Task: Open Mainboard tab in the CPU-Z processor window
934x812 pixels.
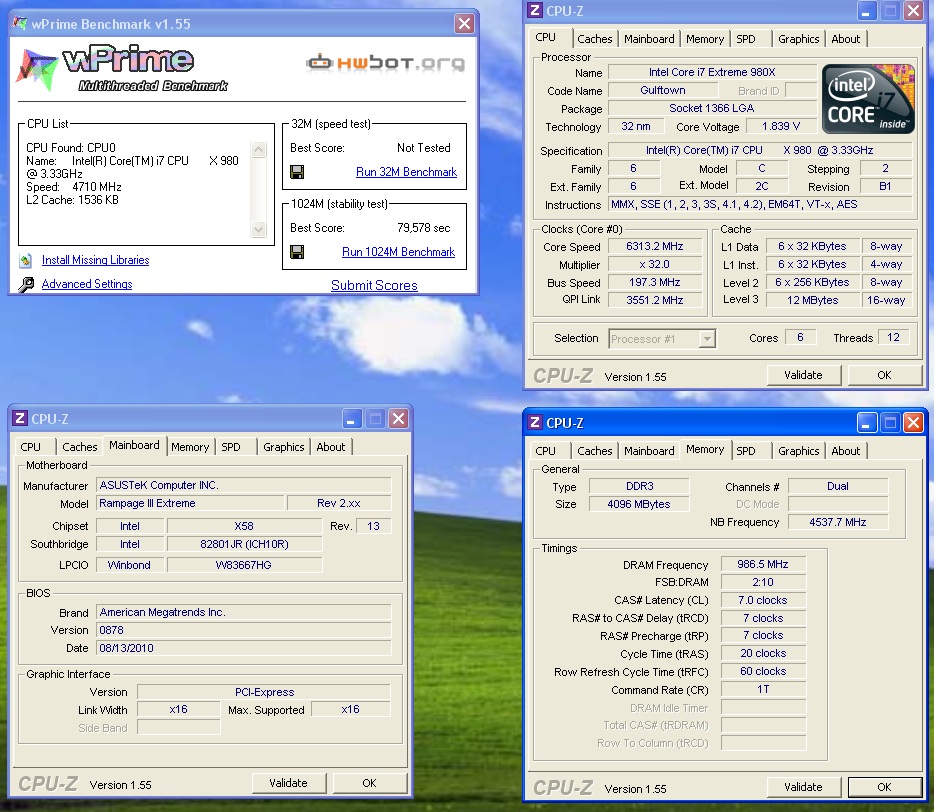Action: click(x=649, y=39)
